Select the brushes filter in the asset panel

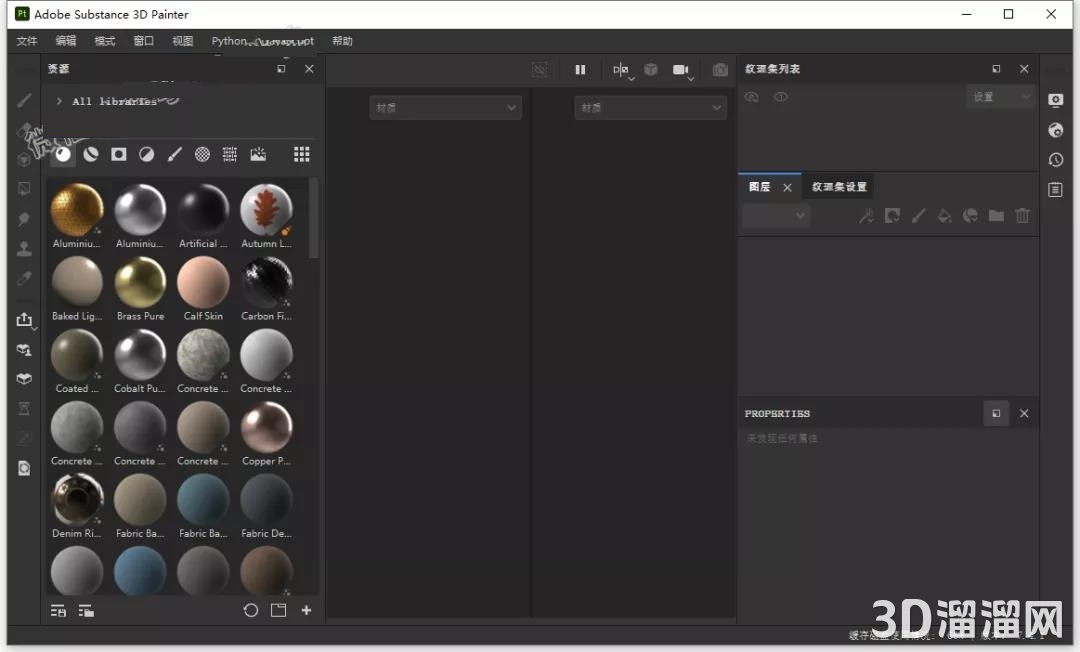tap(174, 154)
